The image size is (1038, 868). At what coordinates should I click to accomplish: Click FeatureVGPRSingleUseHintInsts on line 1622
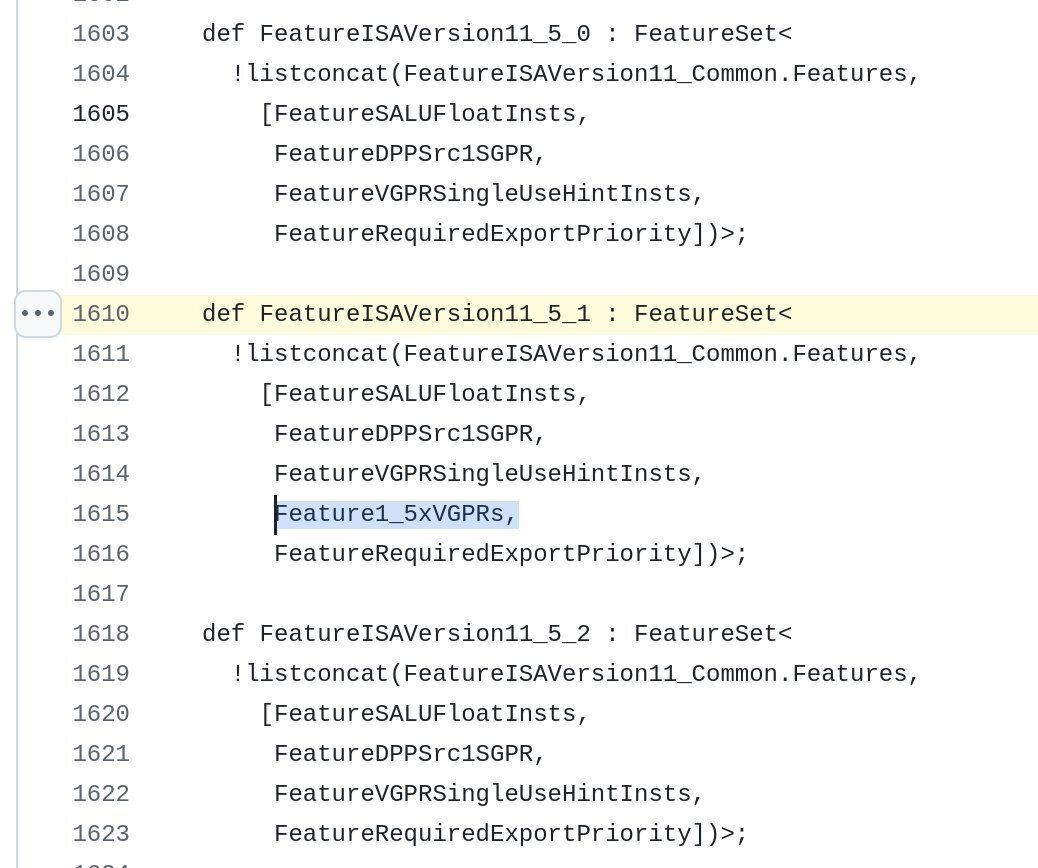point(483,794)
